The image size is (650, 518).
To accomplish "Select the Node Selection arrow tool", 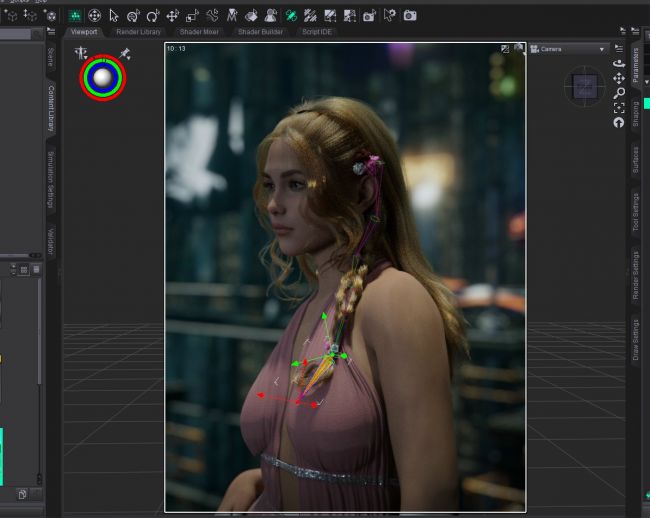I will coord(113,15).
